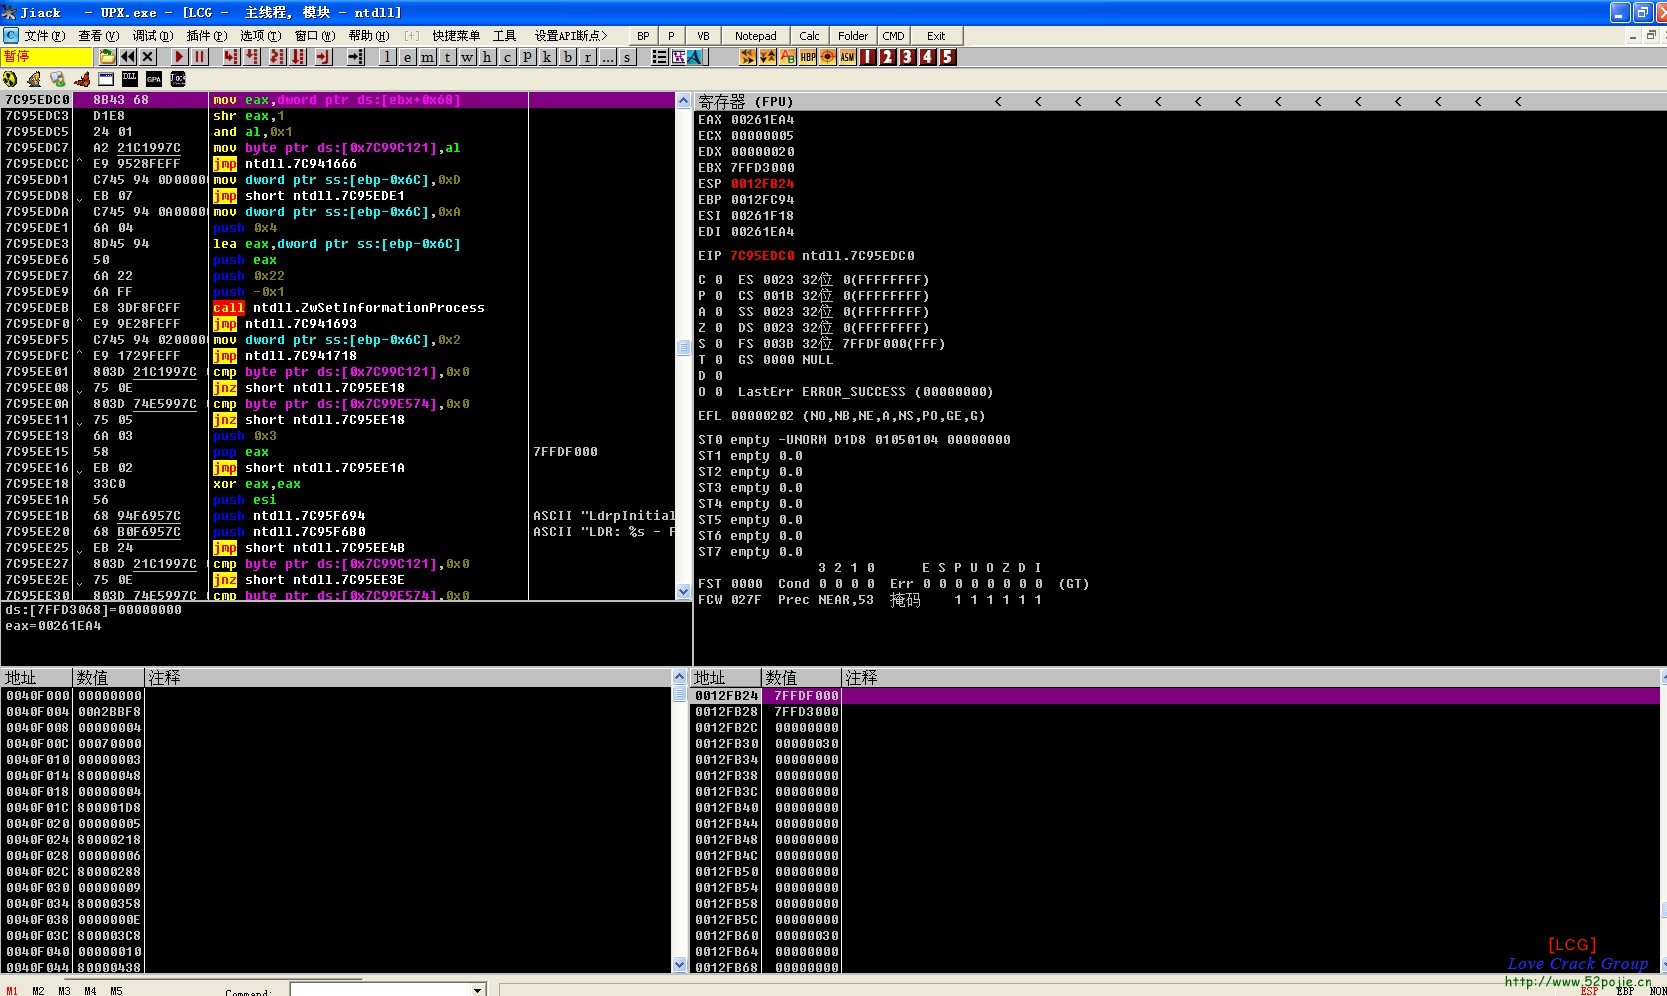Close the debugged program with X icon
The height and width of the screenshot is (996, 1667).
[x=148, y=57]
